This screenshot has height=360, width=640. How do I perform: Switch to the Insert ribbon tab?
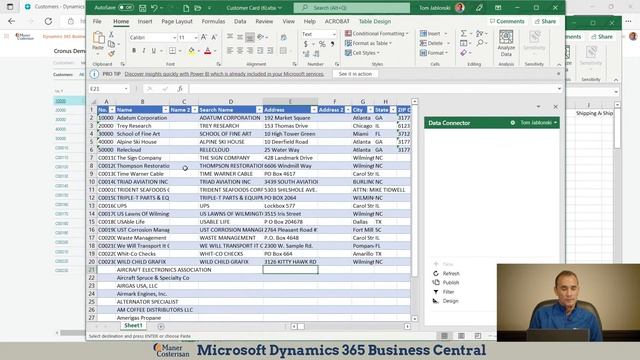[x=145, y=21]
